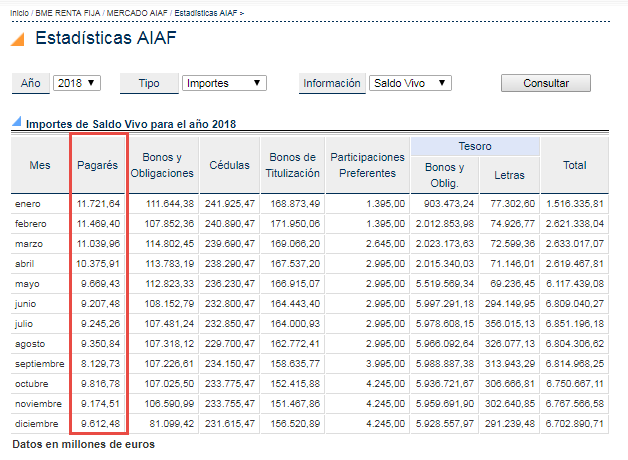
Task: Click Total value 6.702.890,71 for diciembre
Action: coord(575,424)
